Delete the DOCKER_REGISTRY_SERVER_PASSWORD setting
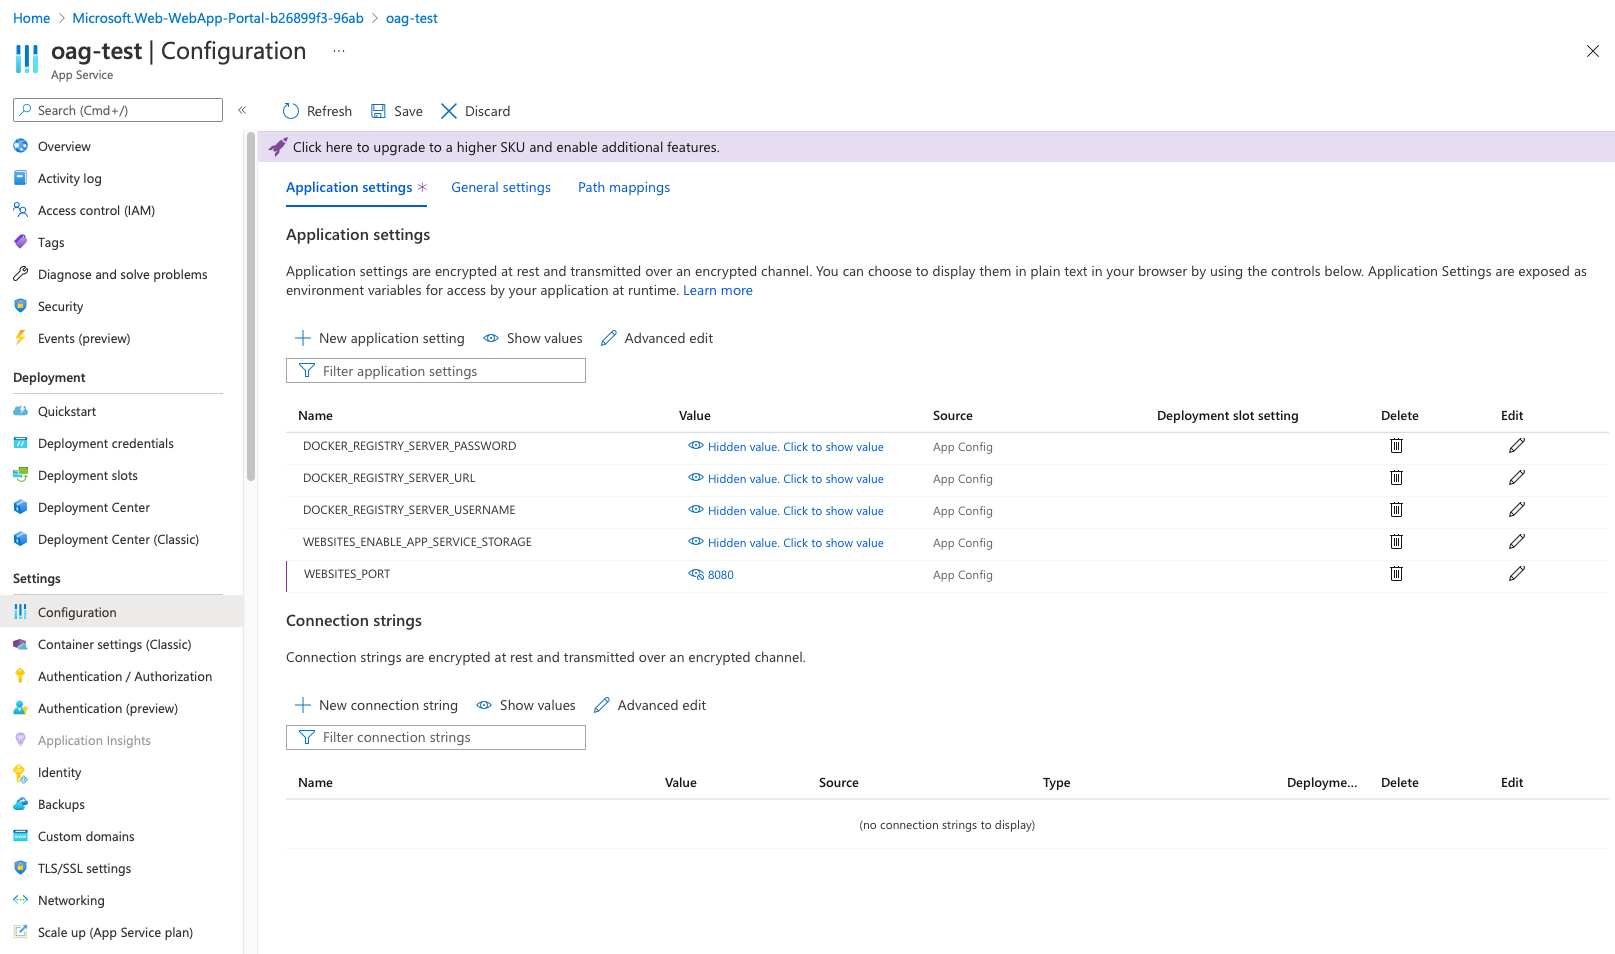Screen dimensions: 1615x954 click(x=1396, y=446)
